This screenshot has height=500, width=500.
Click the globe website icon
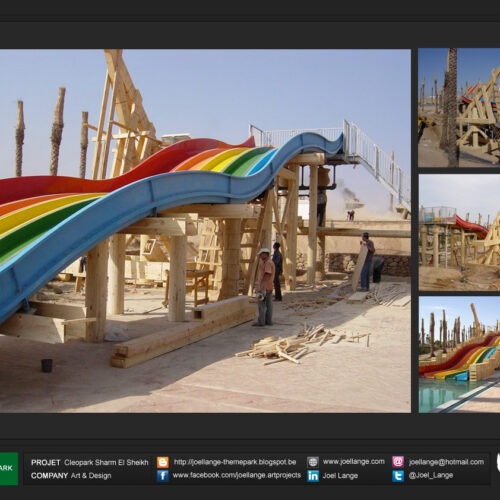point(313,462)
